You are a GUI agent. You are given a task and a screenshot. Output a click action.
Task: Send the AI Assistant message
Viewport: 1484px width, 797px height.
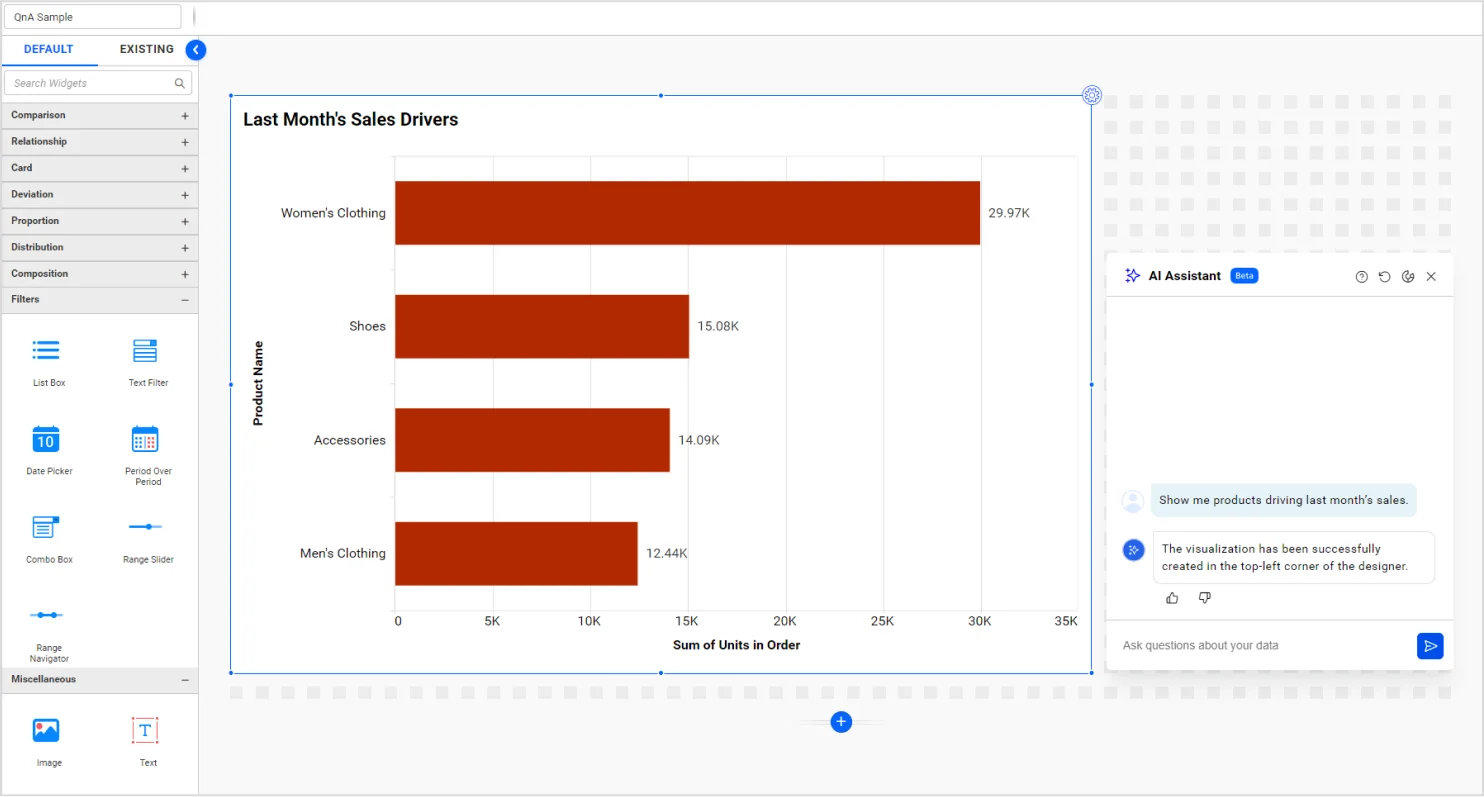click(x=1430, y=646)
